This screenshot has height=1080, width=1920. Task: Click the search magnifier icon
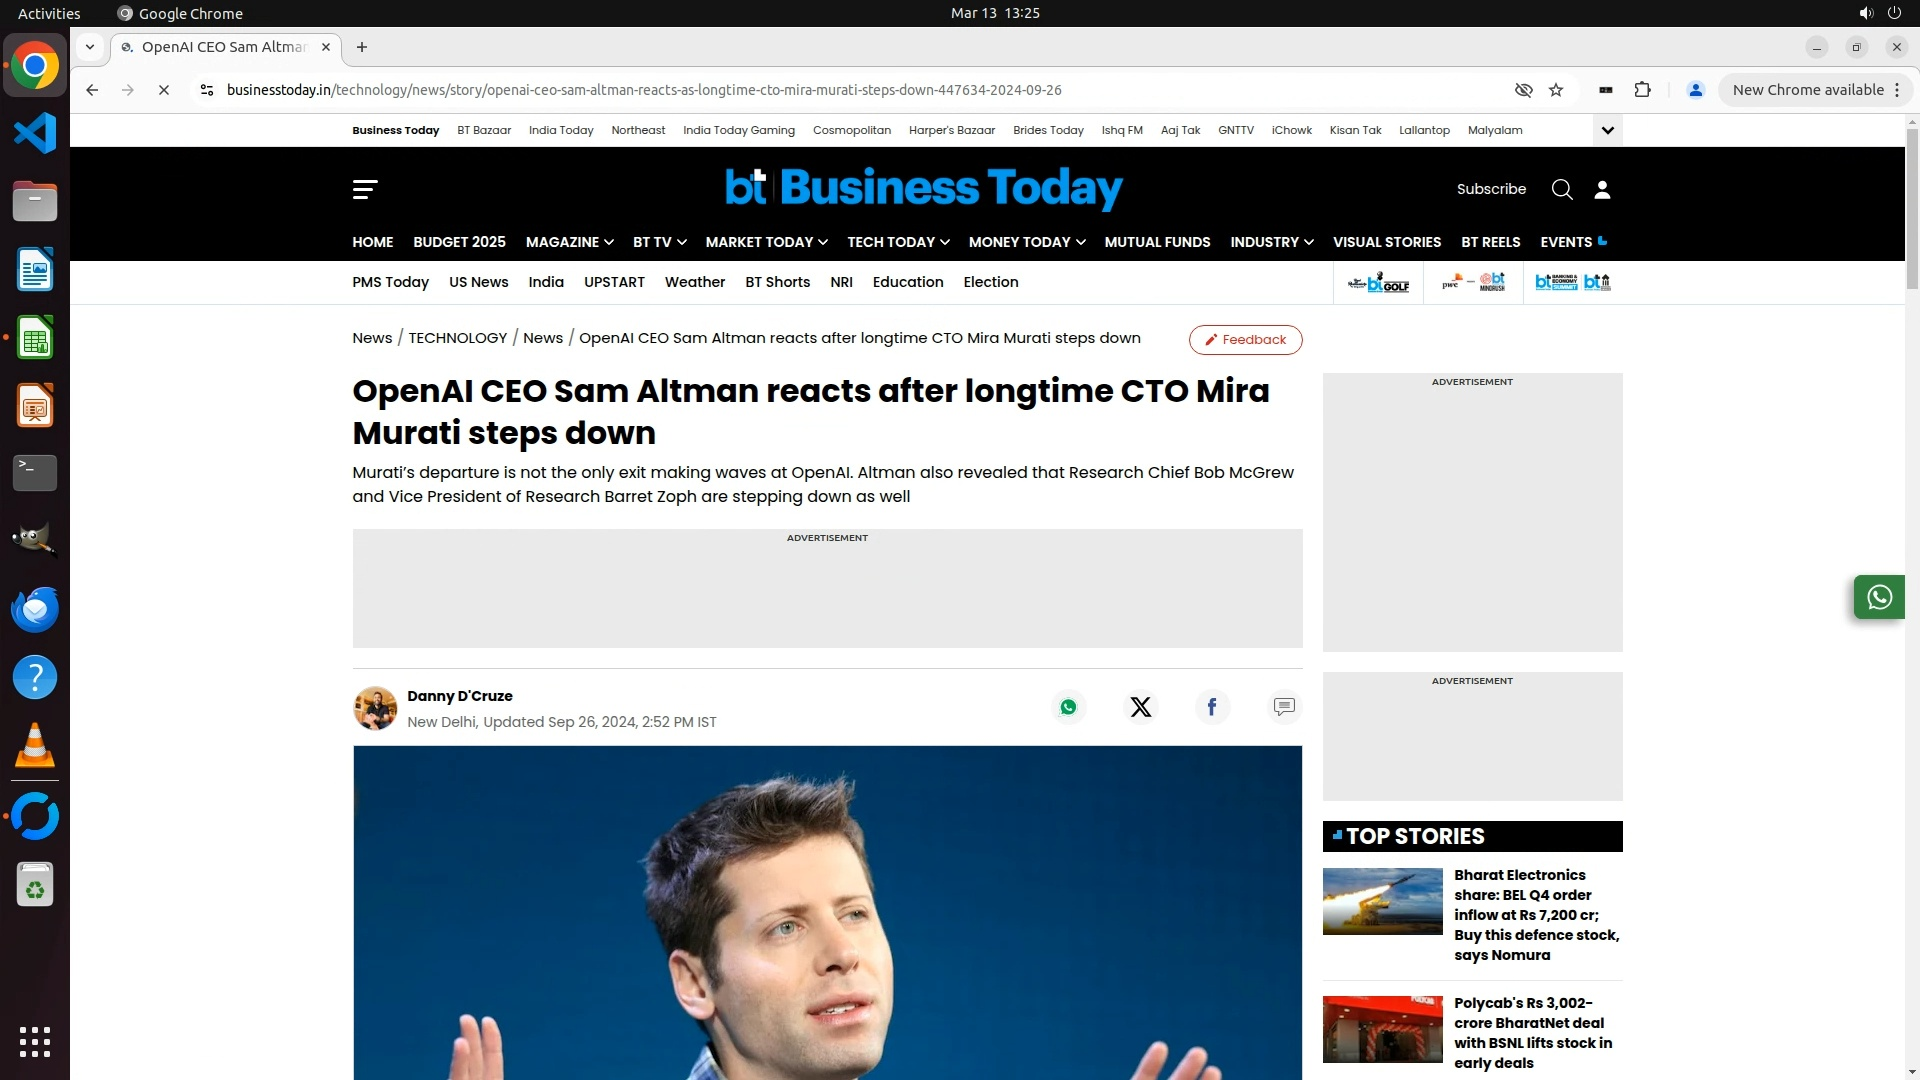pyautogui.click(x=1561, y=189)
